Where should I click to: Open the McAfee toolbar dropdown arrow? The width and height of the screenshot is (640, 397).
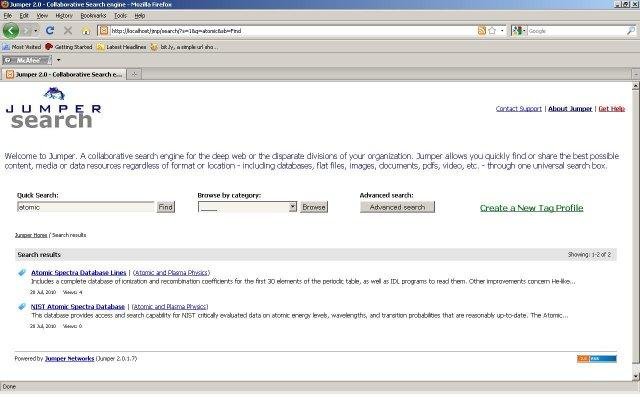[58, 60]
